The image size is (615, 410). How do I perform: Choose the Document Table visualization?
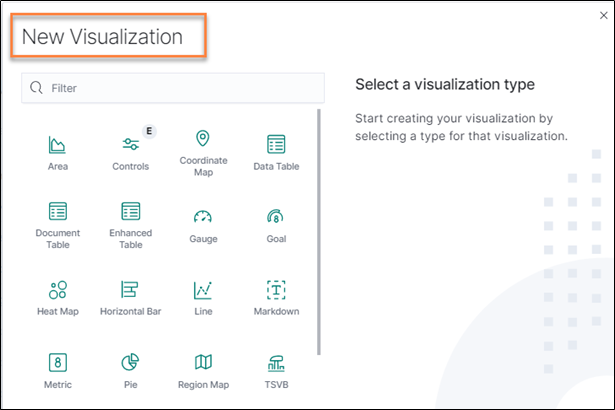(58, 225)
